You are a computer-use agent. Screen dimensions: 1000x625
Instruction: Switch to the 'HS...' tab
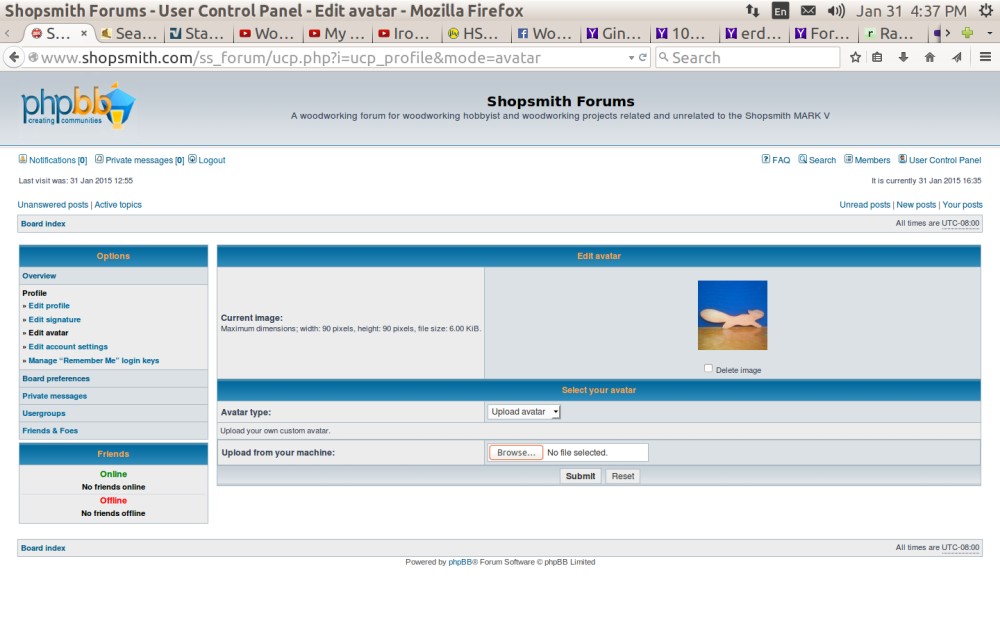click(x=475, y=33)
